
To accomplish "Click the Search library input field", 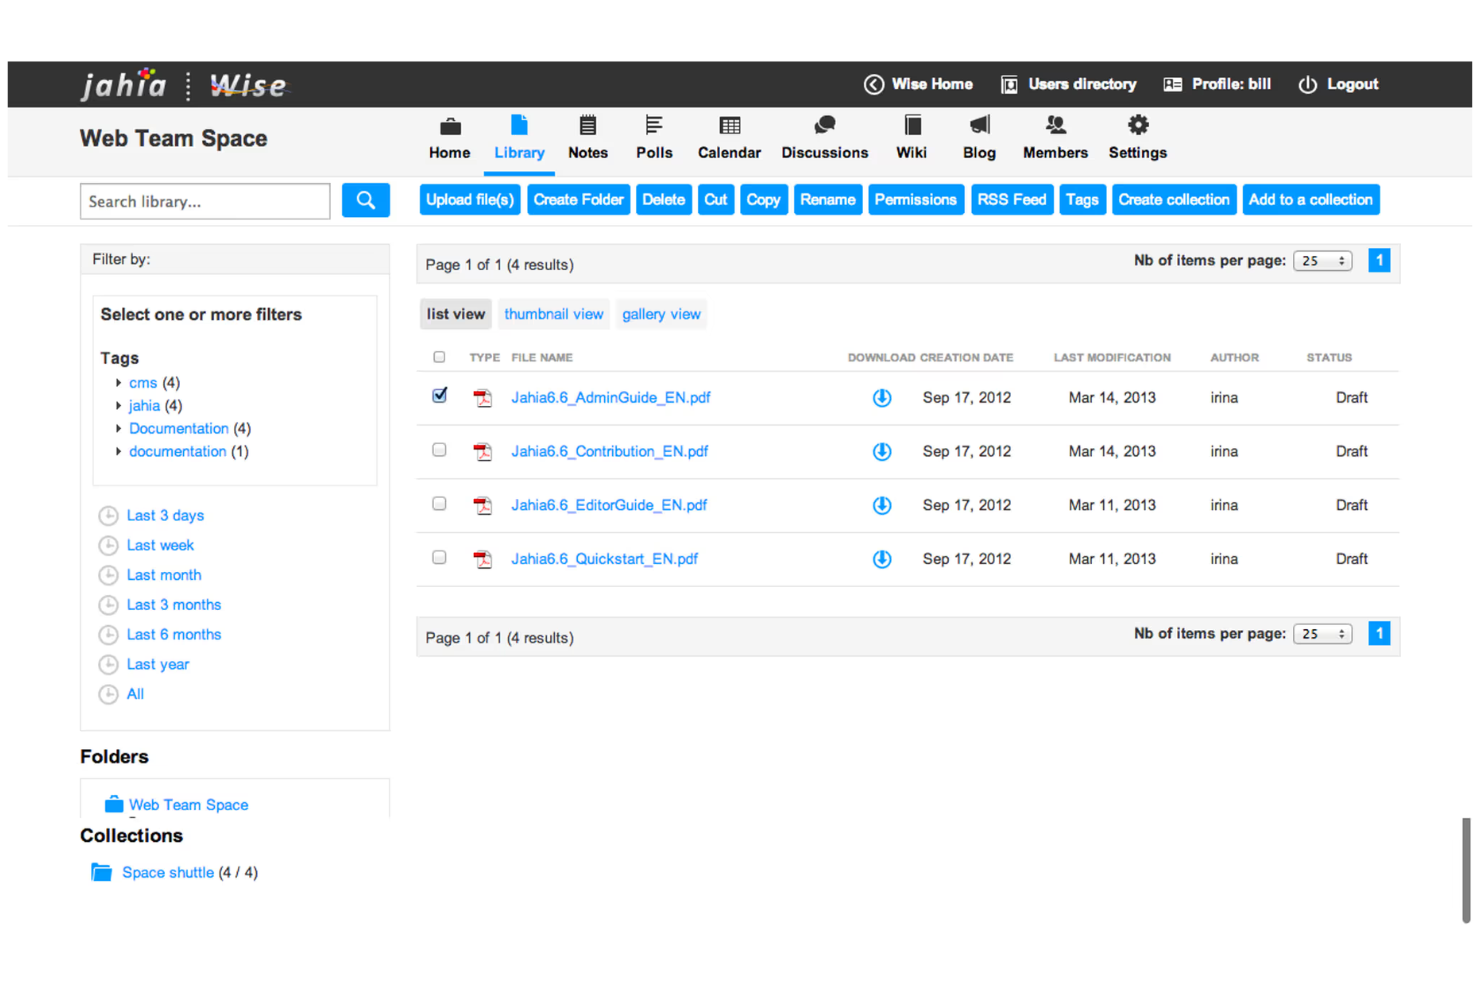I will tap(205, 201).
